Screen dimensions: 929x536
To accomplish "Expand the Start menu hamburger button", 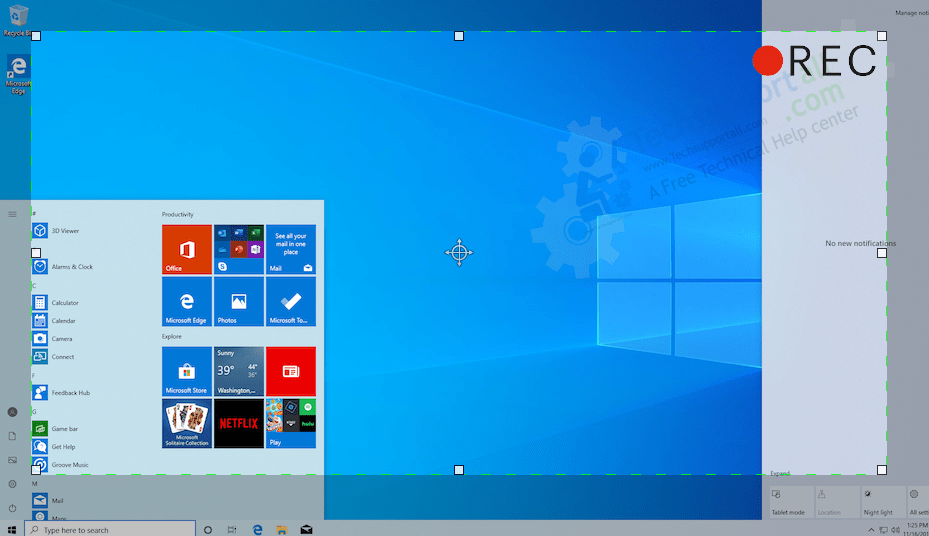I will [12, 214].
